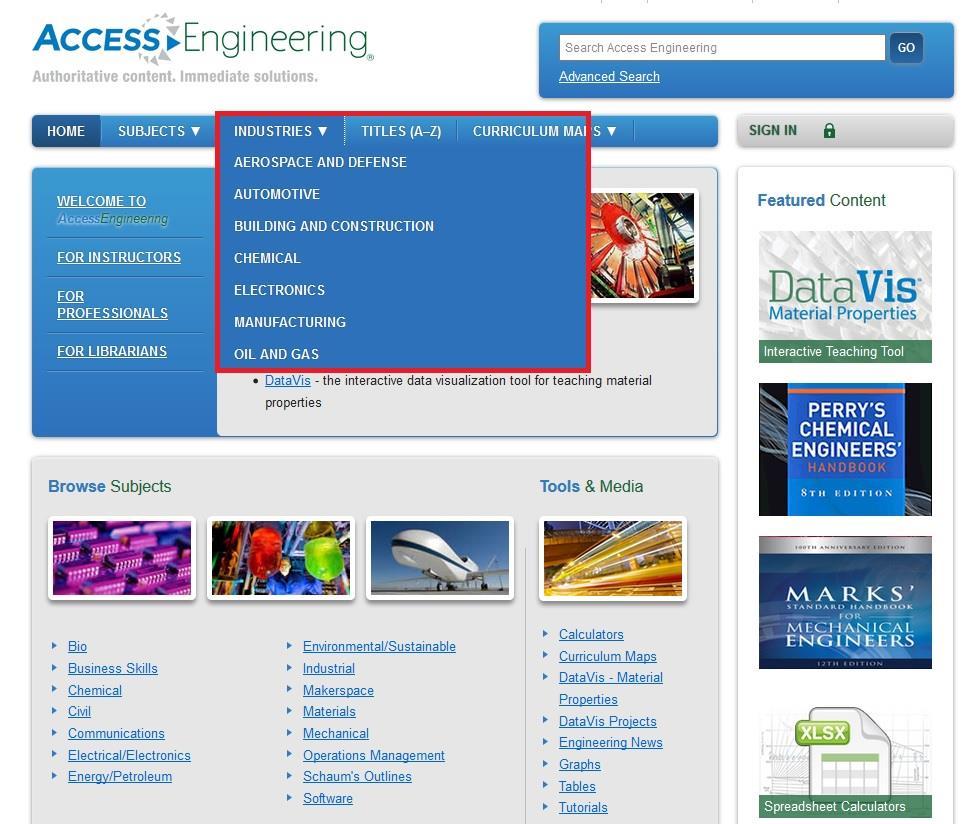The image size is (965, 824).
Task: Click the green lock Sign In icon
Action: [829, 130]
